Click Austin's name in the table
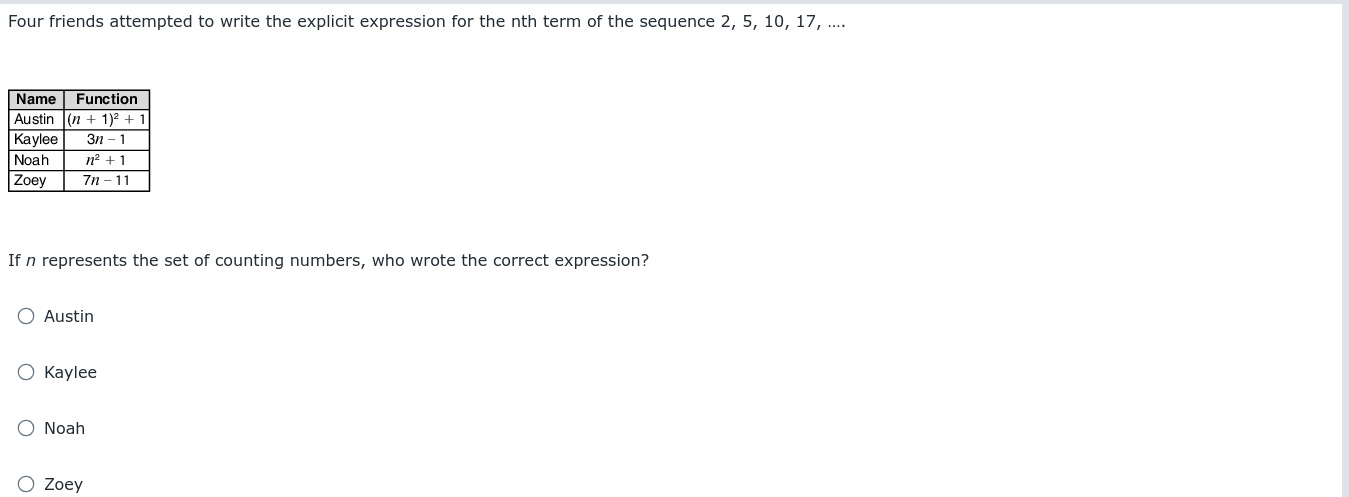Viewport: 1349px width, 497px height. pyautogui.click(x=36, y=119)
